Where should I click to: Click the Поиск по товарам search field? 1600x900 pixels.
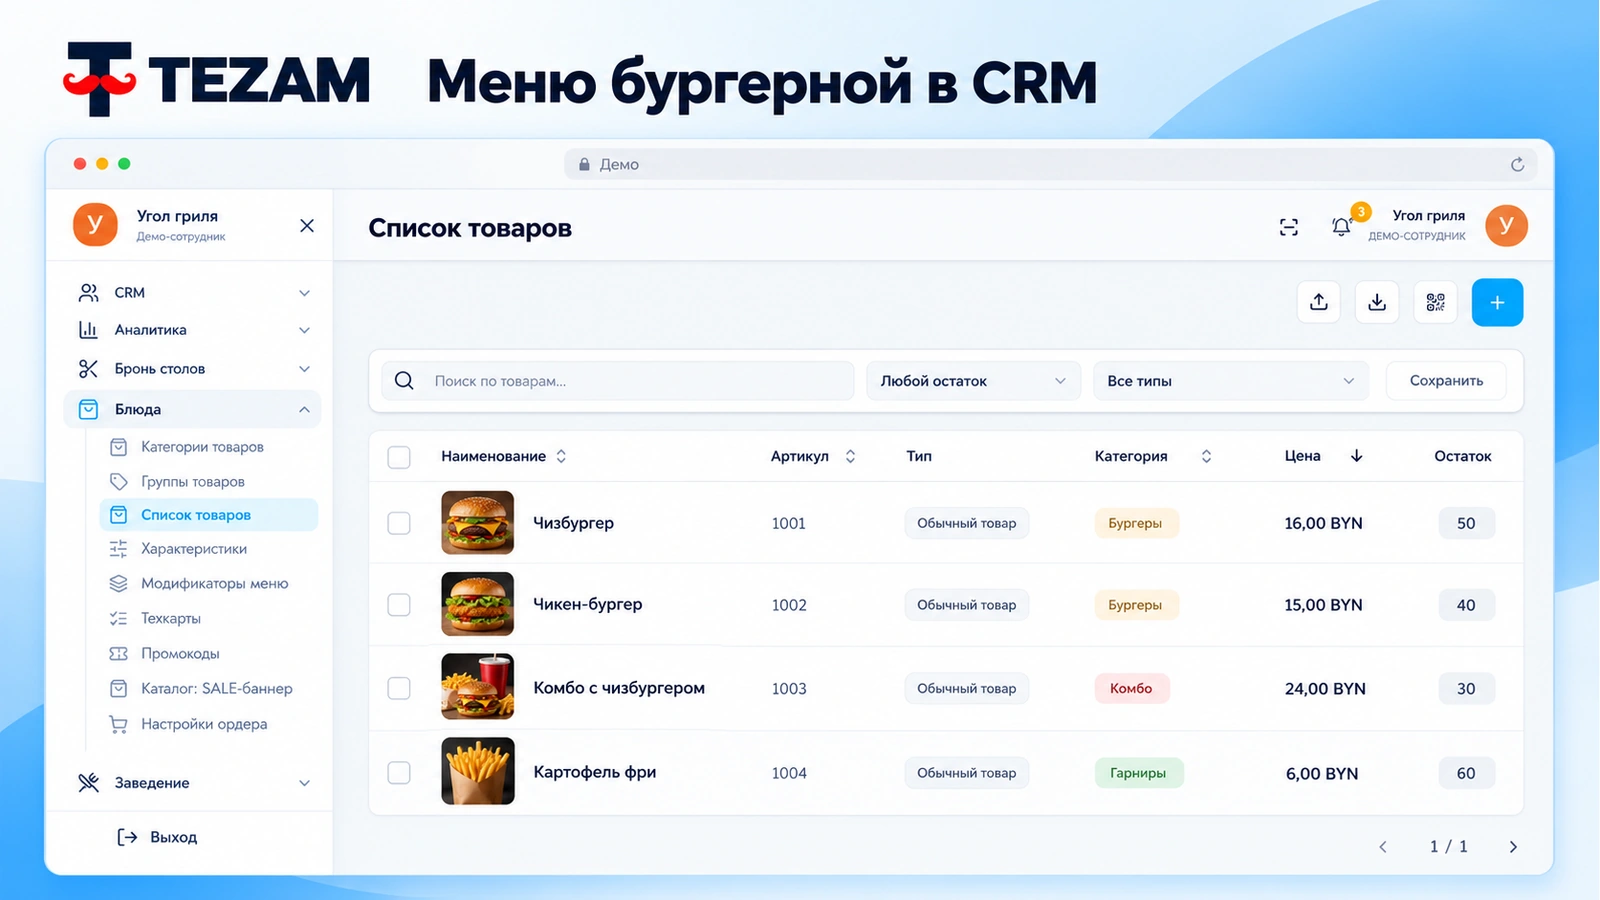point(617,381)
